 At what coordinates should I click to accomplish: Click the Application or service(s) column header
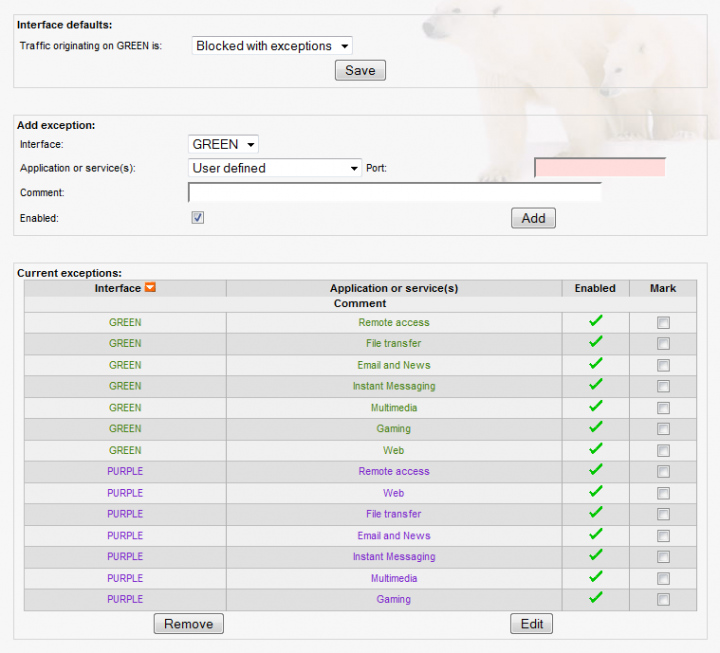[394, 288]
